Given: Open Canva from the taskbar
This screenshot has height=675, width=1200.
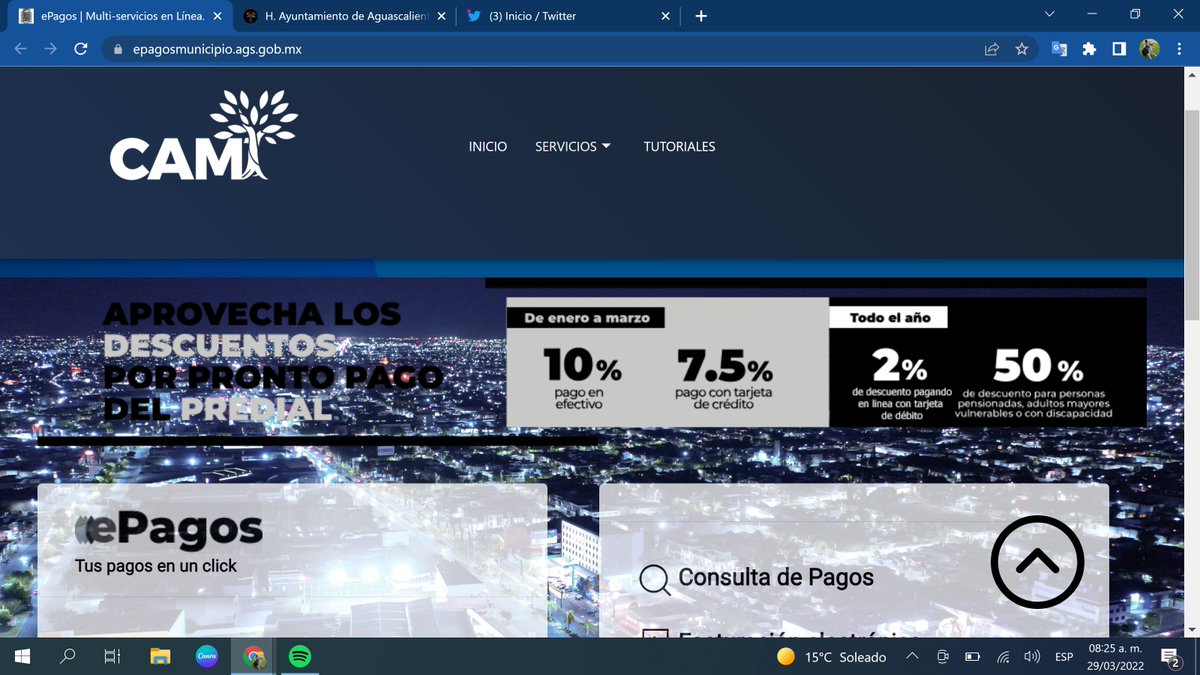Looking at the screenshot, I should click(x=206, y=657).
